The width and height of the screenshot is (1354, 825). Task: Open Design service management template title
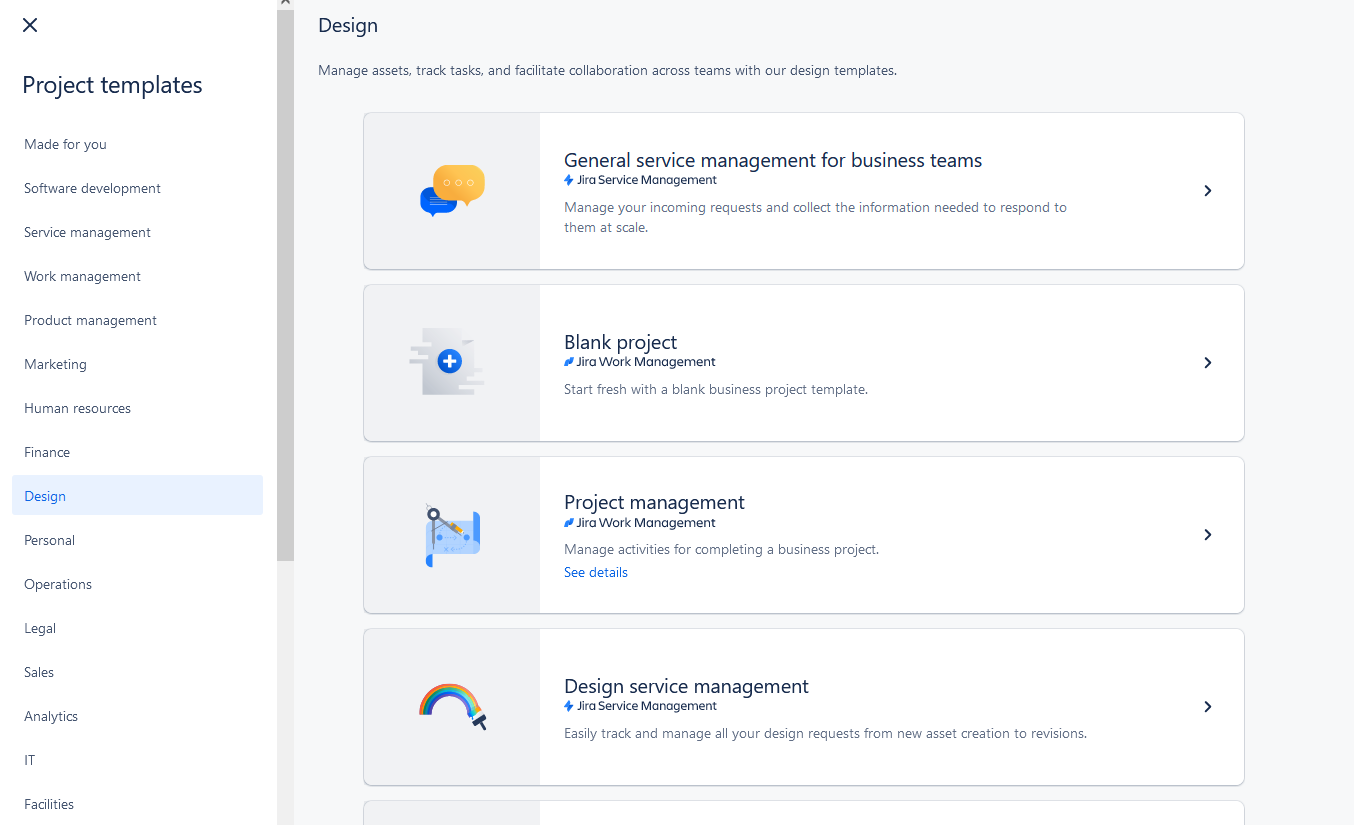pos(686,686)
